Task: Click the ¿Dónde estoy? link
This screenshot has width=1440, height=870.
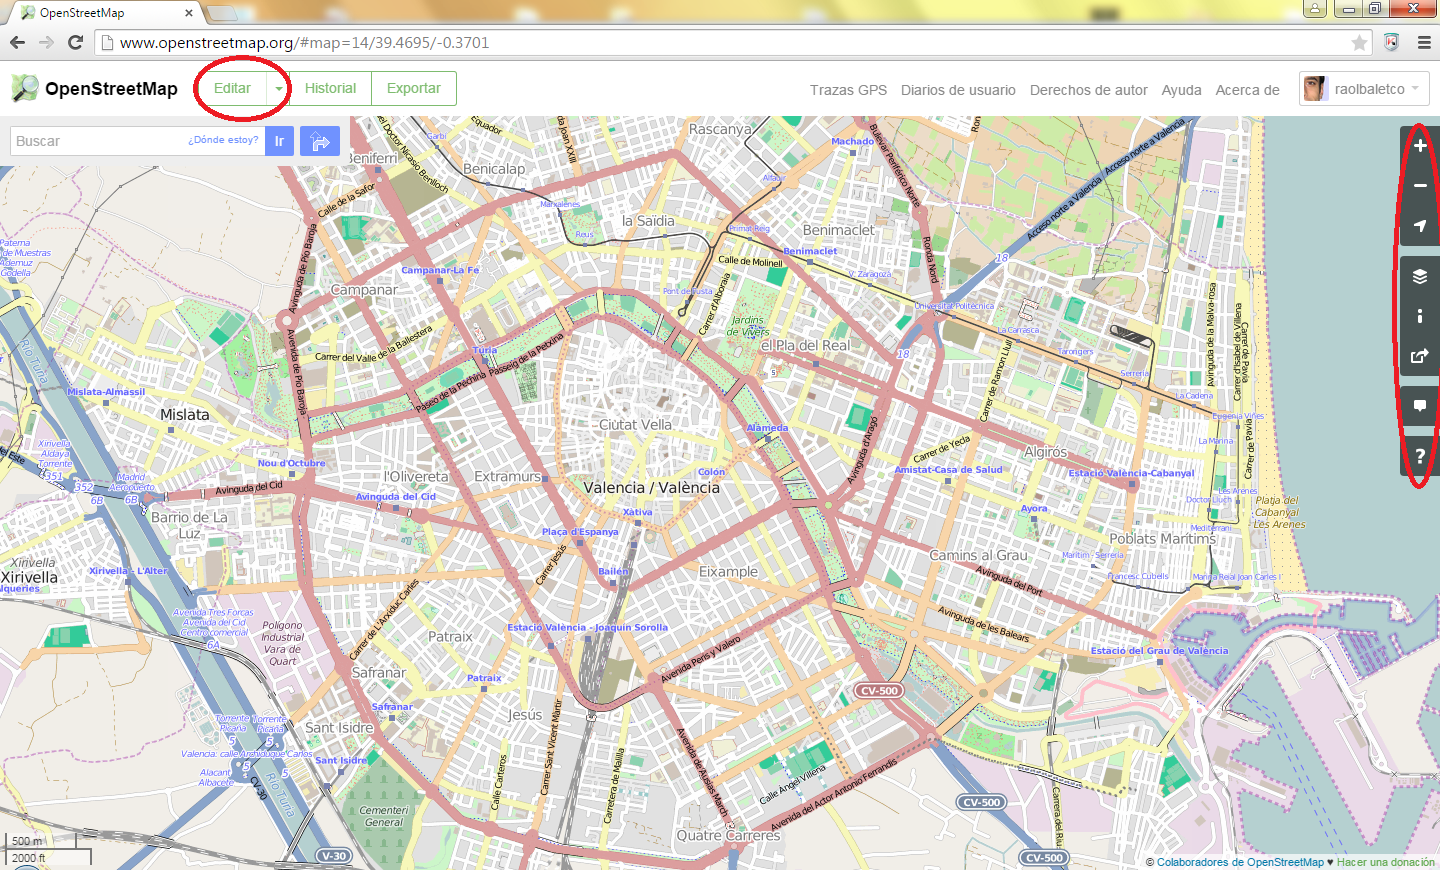Action: [223, 140]
